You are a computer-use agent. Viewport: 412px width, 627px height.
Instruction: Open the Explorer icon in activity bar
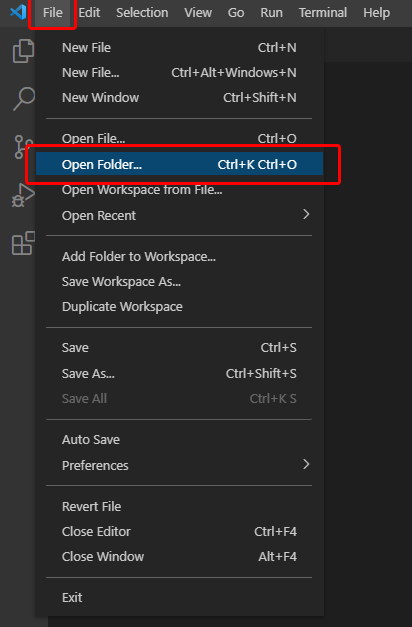23,51
